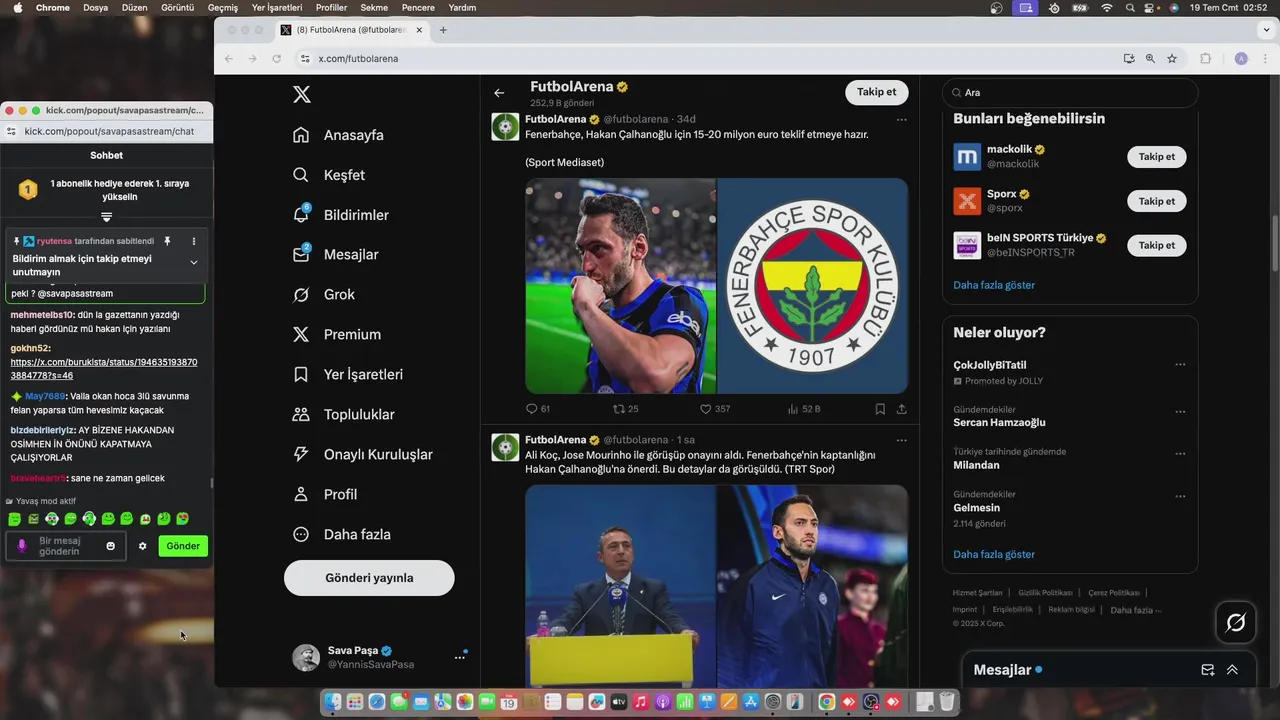Select the FutbolArena browser tab
Viewport: 1280px width, 720px height.
[x=352, y=30]
